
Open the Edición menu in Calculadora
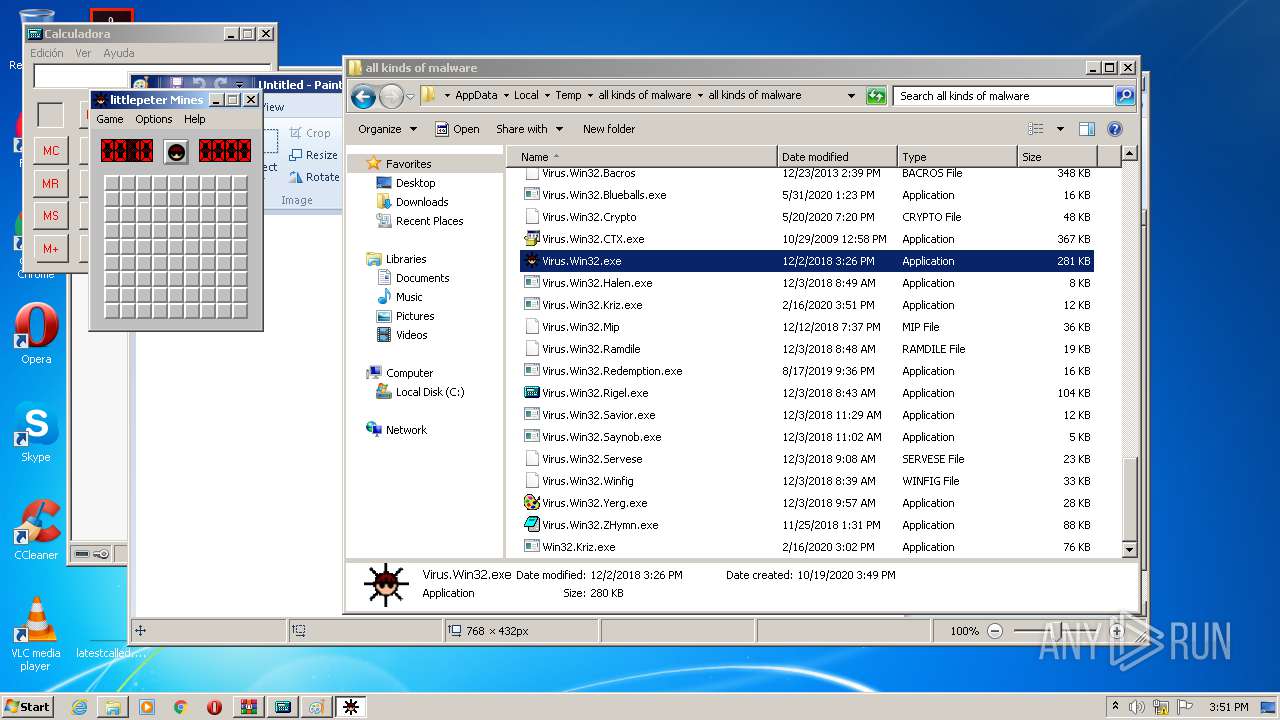point(47,53)
